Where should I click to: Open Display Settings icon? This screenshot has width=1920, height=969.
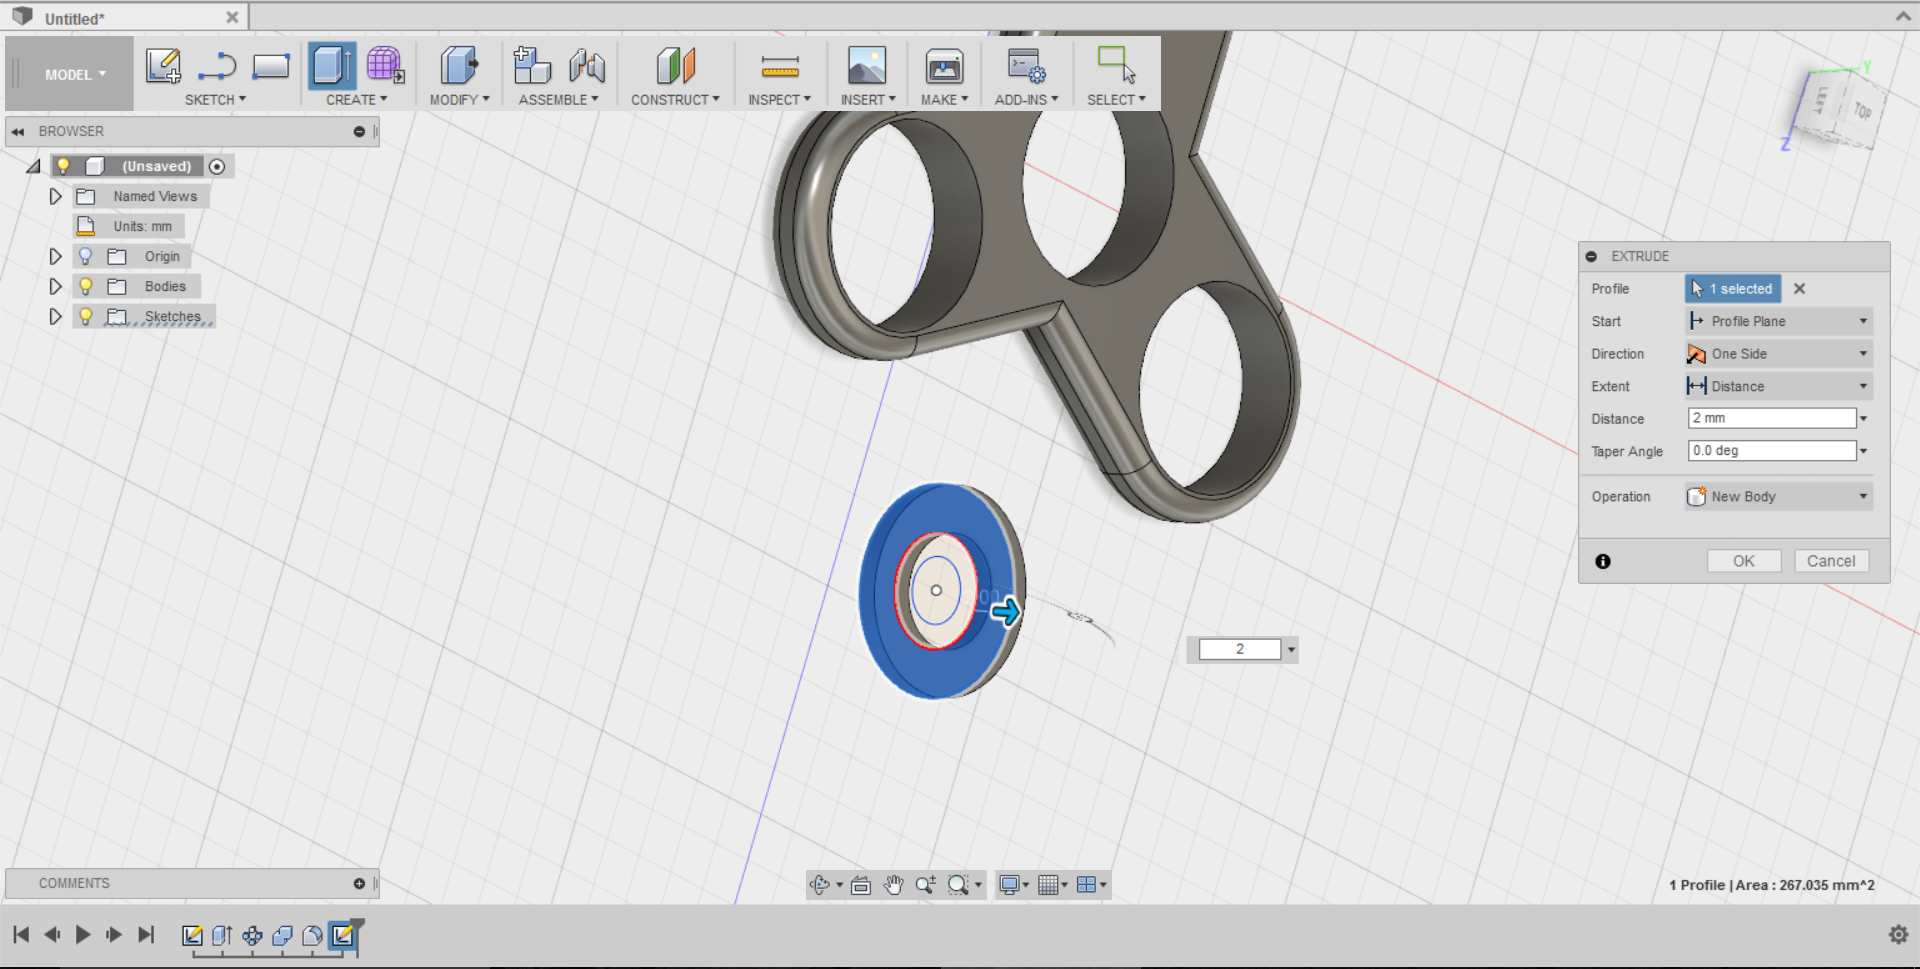(1010, 884)
